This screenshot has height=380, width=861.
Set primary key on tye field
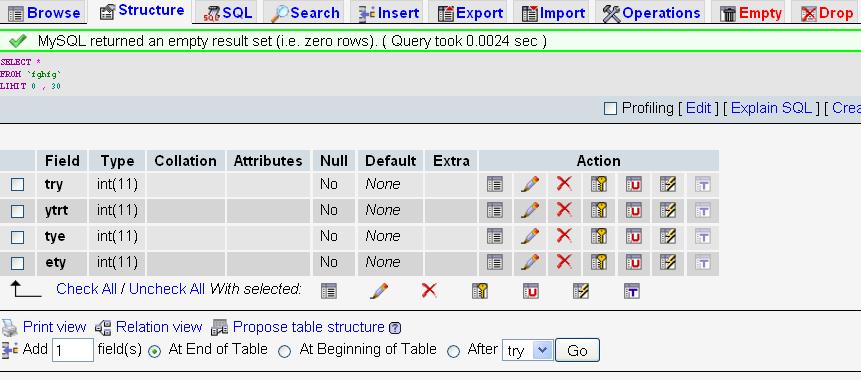tap(599, 236)
